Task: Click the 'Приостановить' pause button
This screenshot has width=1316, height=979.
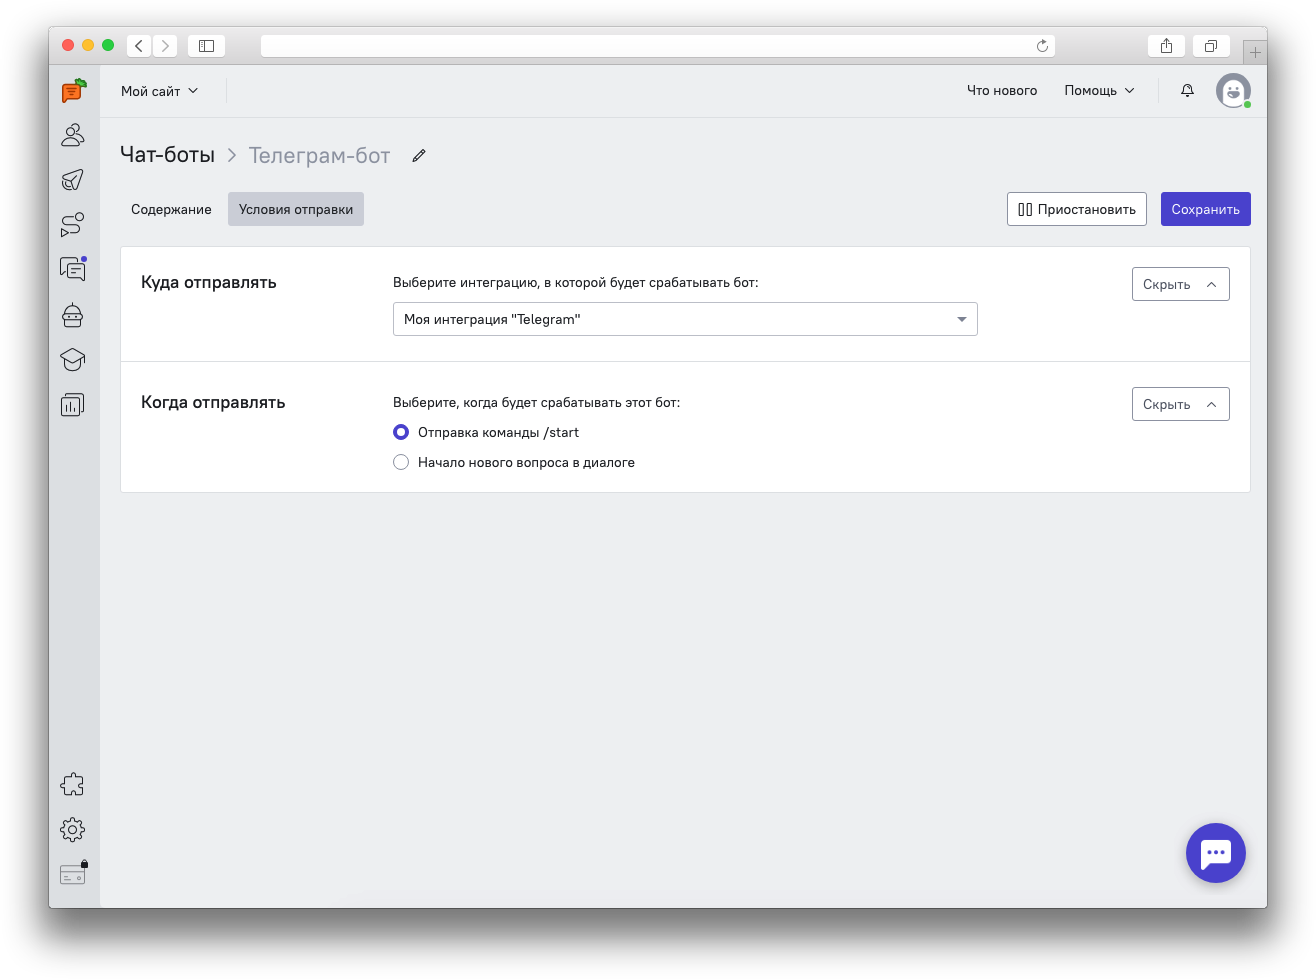Action: coord(1077,209)
